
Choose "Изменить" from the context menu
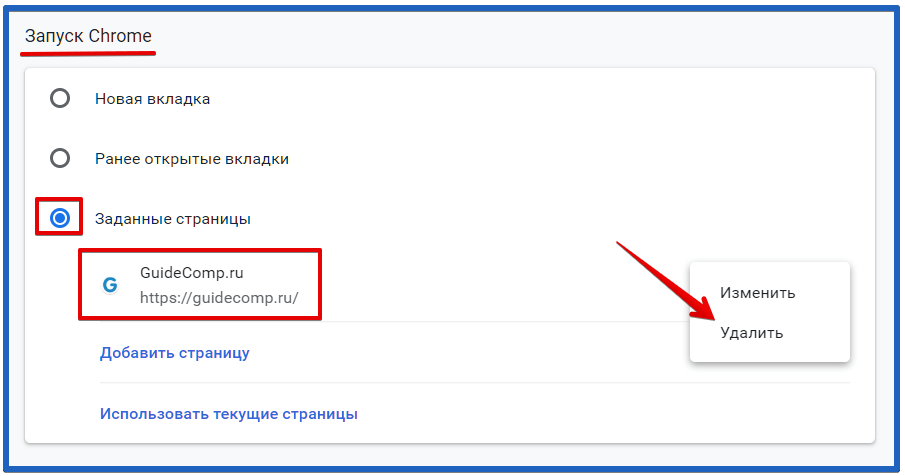[757, 293]
